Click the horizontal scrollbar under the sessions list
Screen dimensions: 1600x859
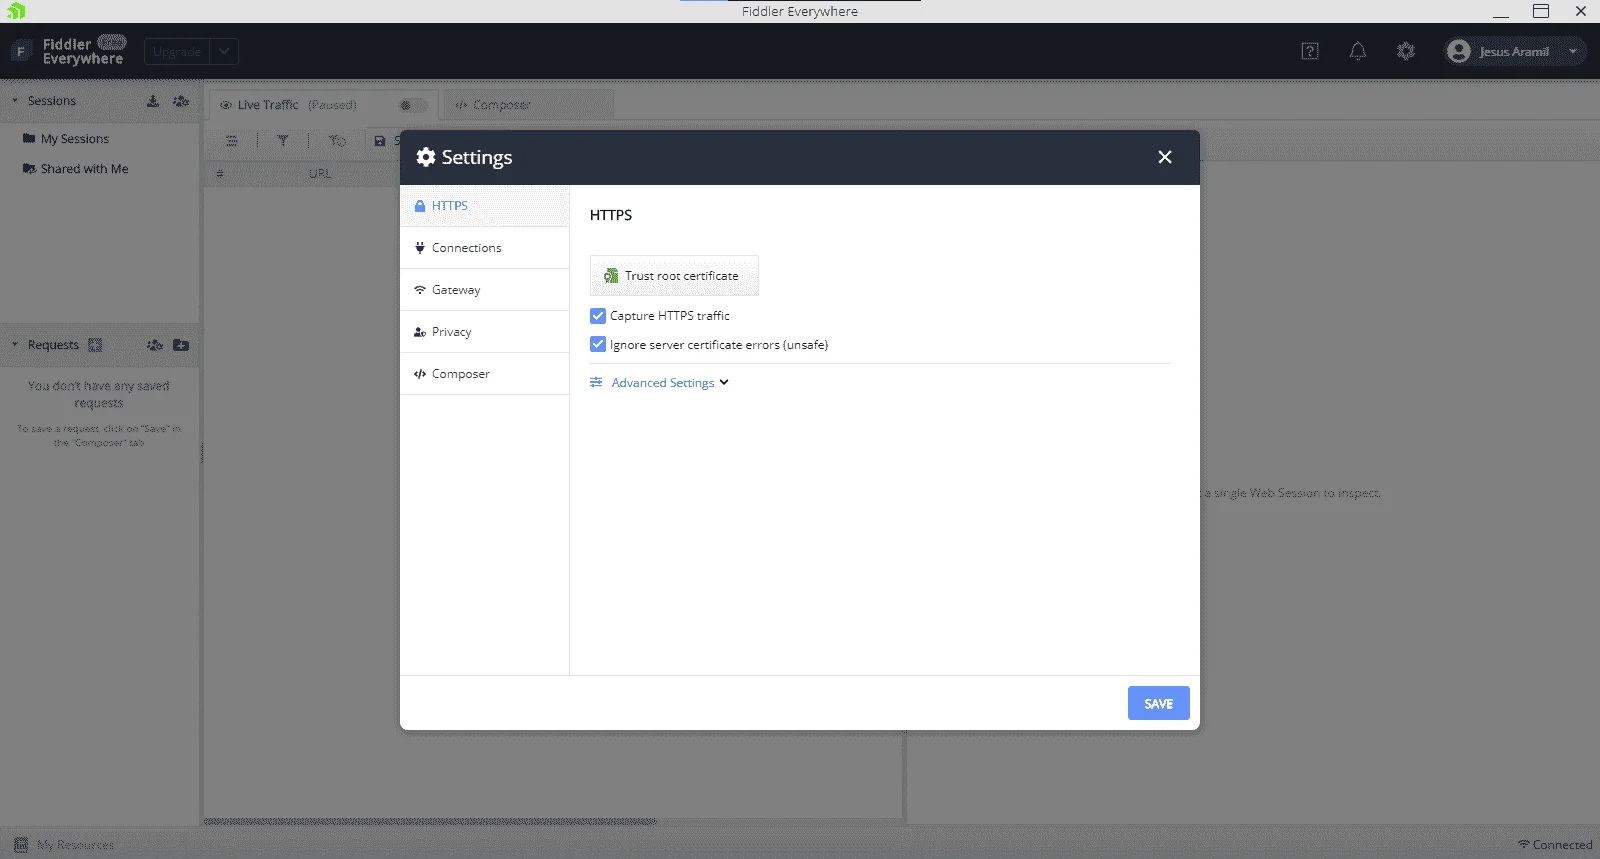(x=431, y=822)
